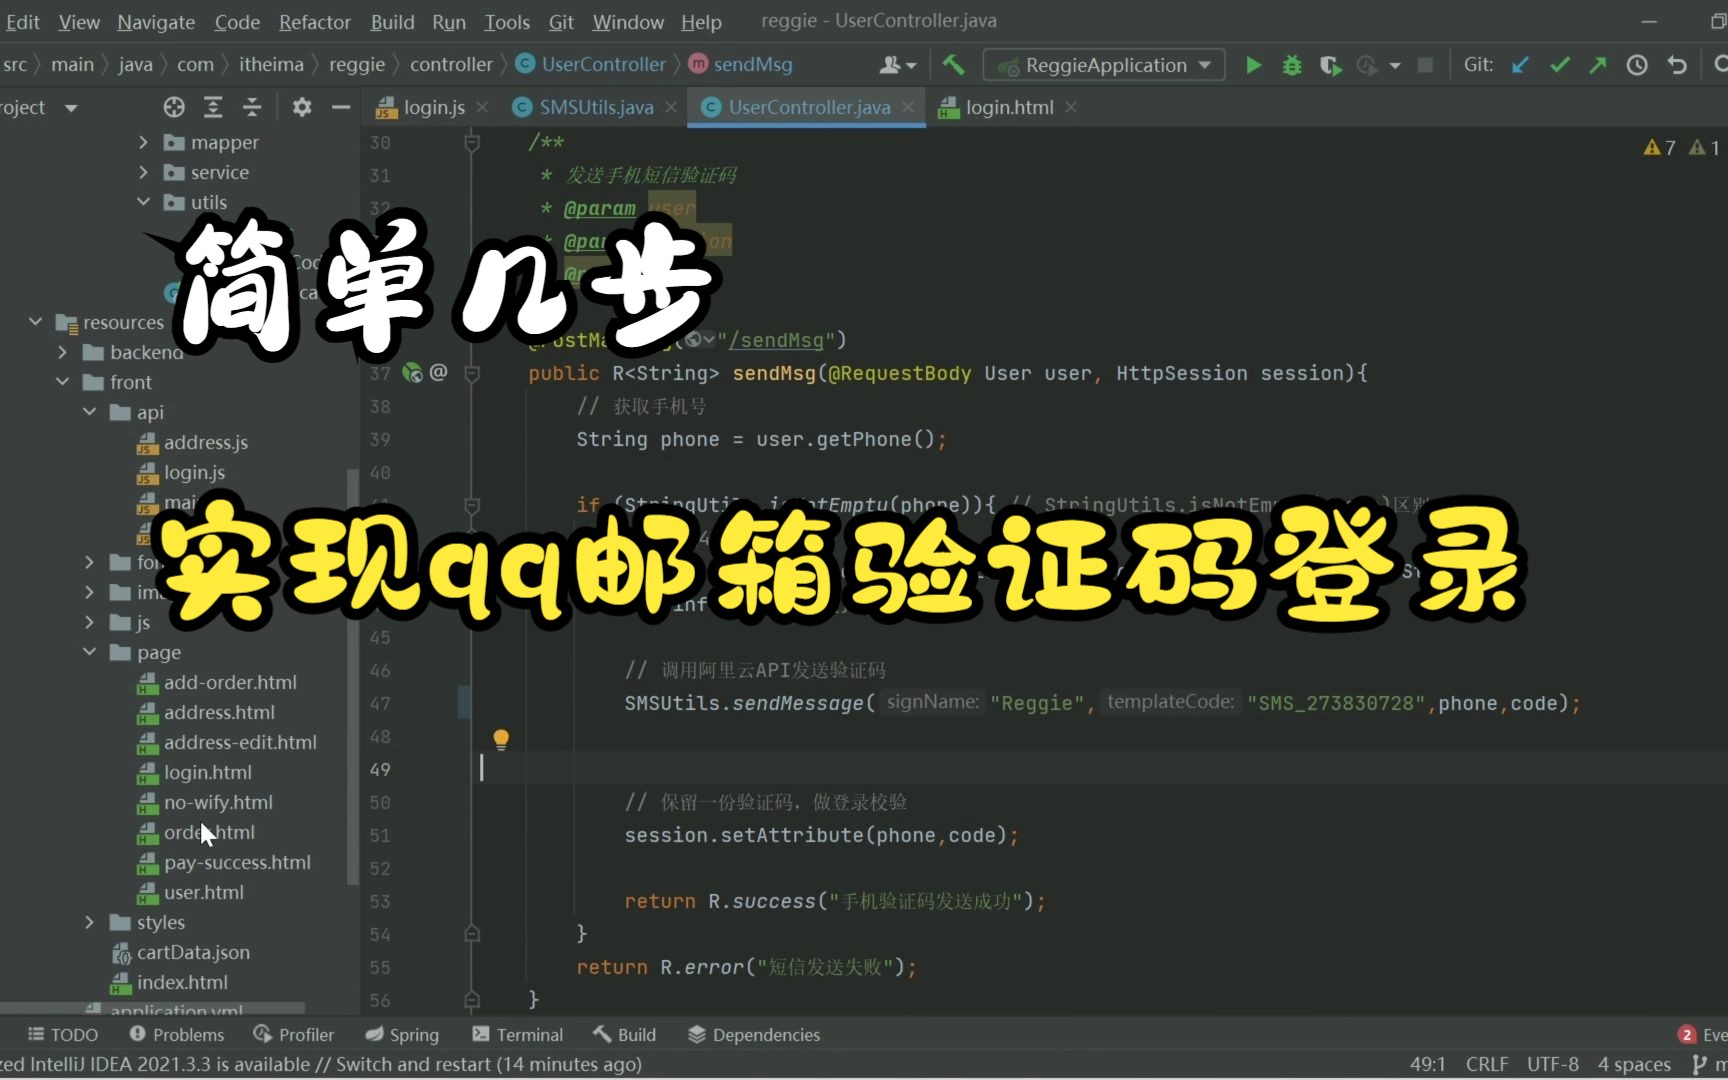
Task: Open weak warnings indicator showing 1
Action: (1704, 148)
